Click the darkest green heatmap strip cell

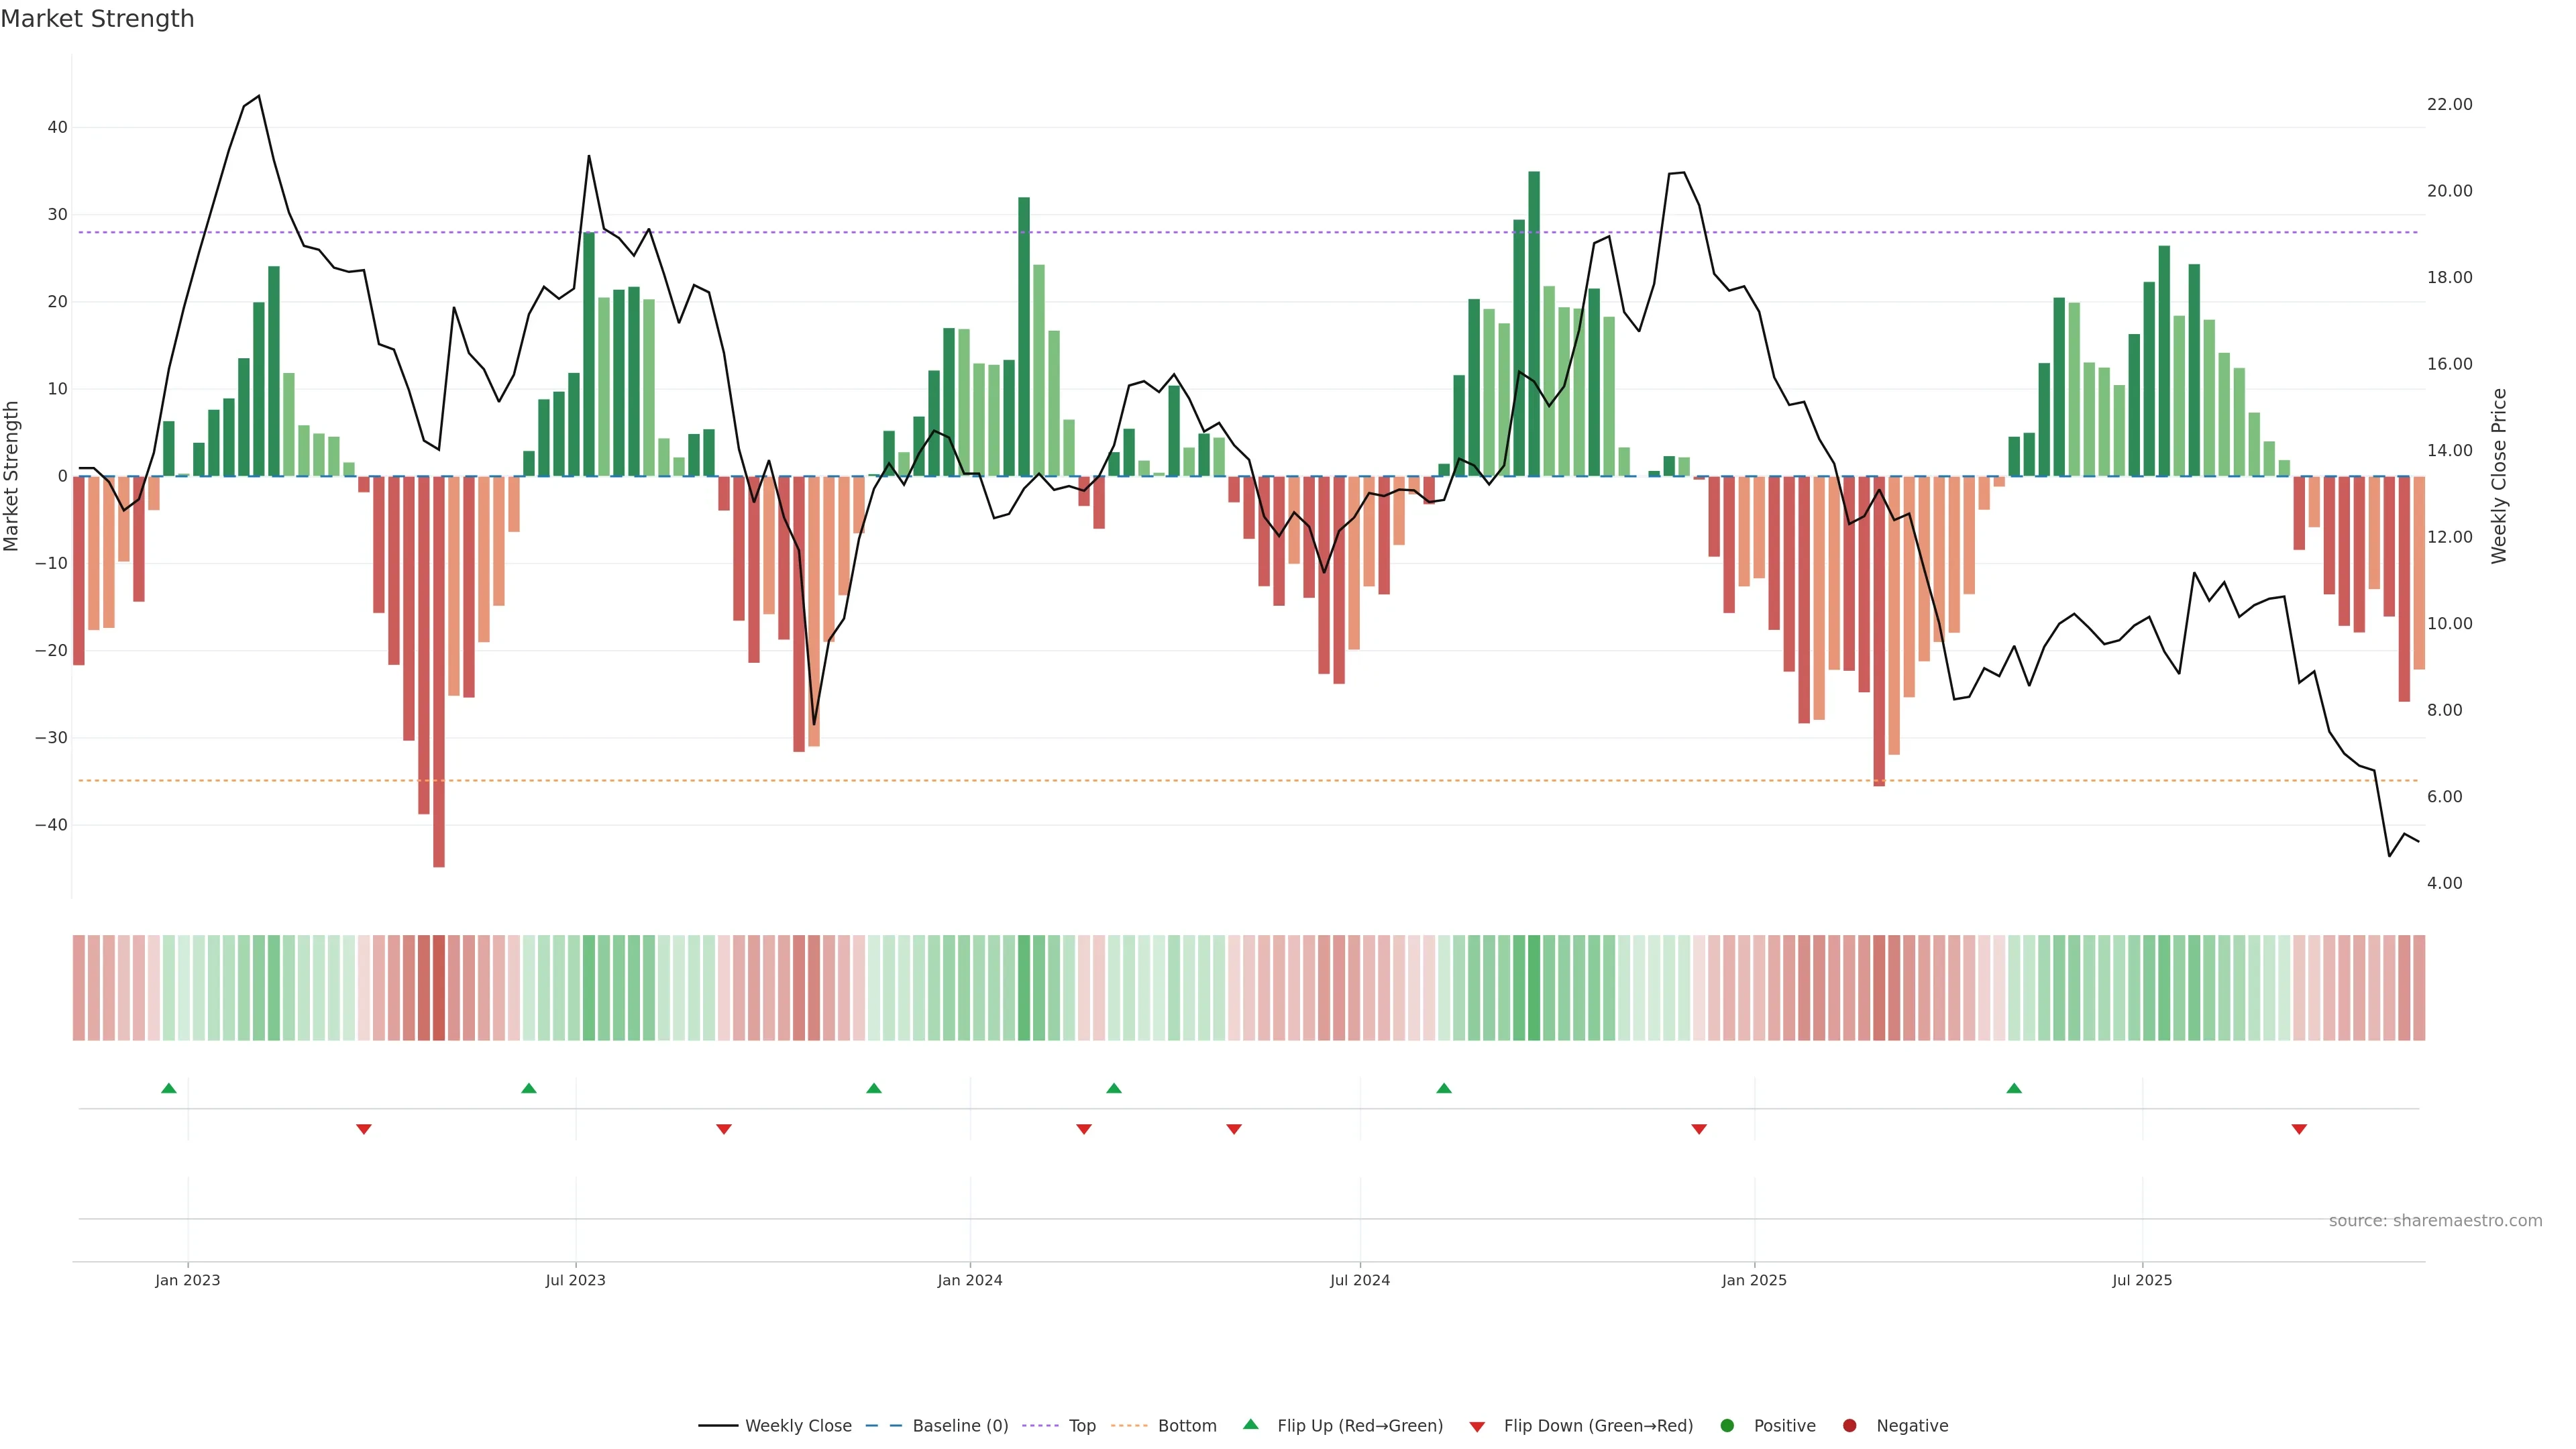pyautogui.click(x=1534, y=987)
